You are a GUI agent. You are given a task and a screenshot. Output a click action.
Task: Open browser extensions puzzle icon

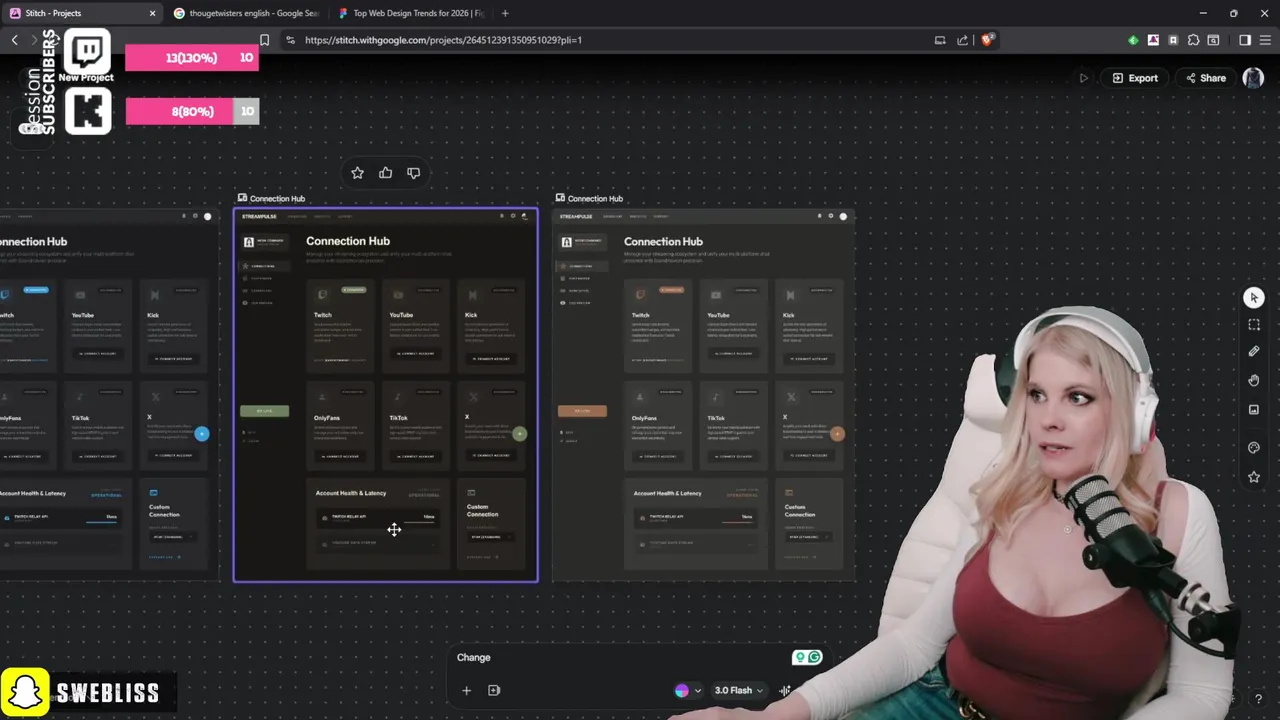1193,40
